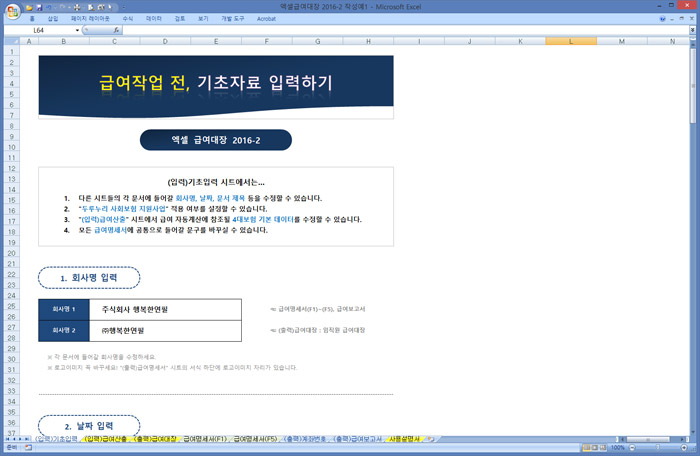This screenshot has width=700, height=456.
Task: Switch to the (입력)급여산출 sheet tab
Action: click(x=106, y=439)
